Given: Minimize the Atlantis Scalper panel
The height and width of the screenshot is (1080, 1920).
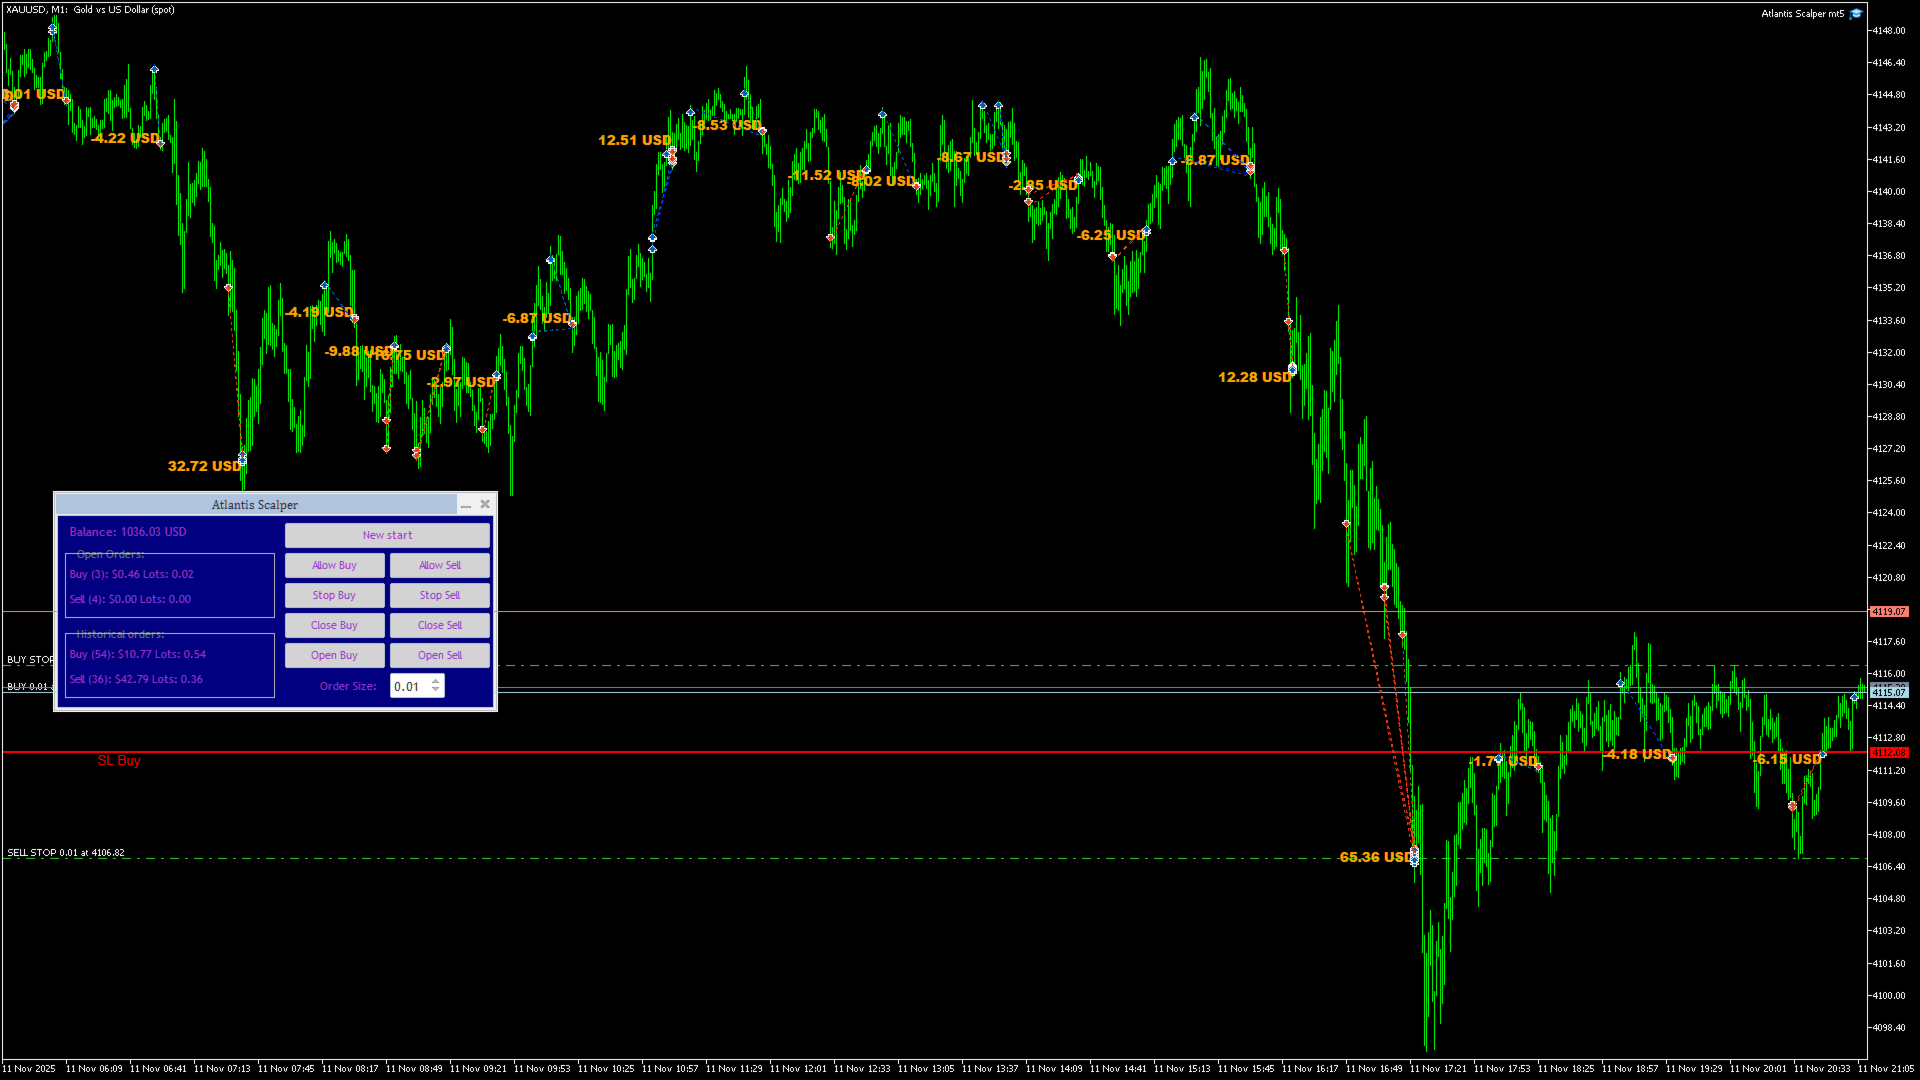Looking at the screenshot, I should click(466, 505).
